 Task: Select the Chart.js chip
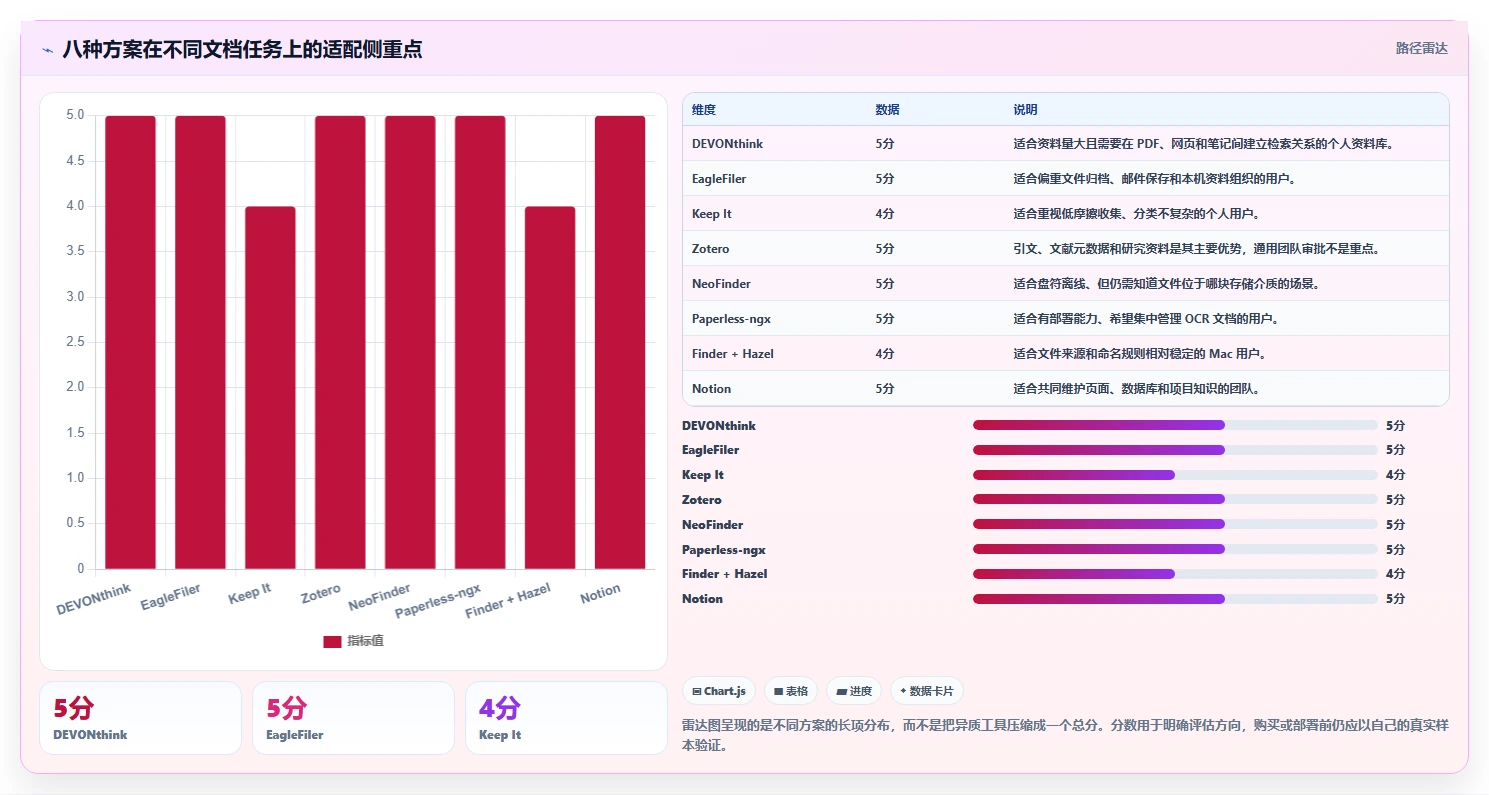point(719,691)
